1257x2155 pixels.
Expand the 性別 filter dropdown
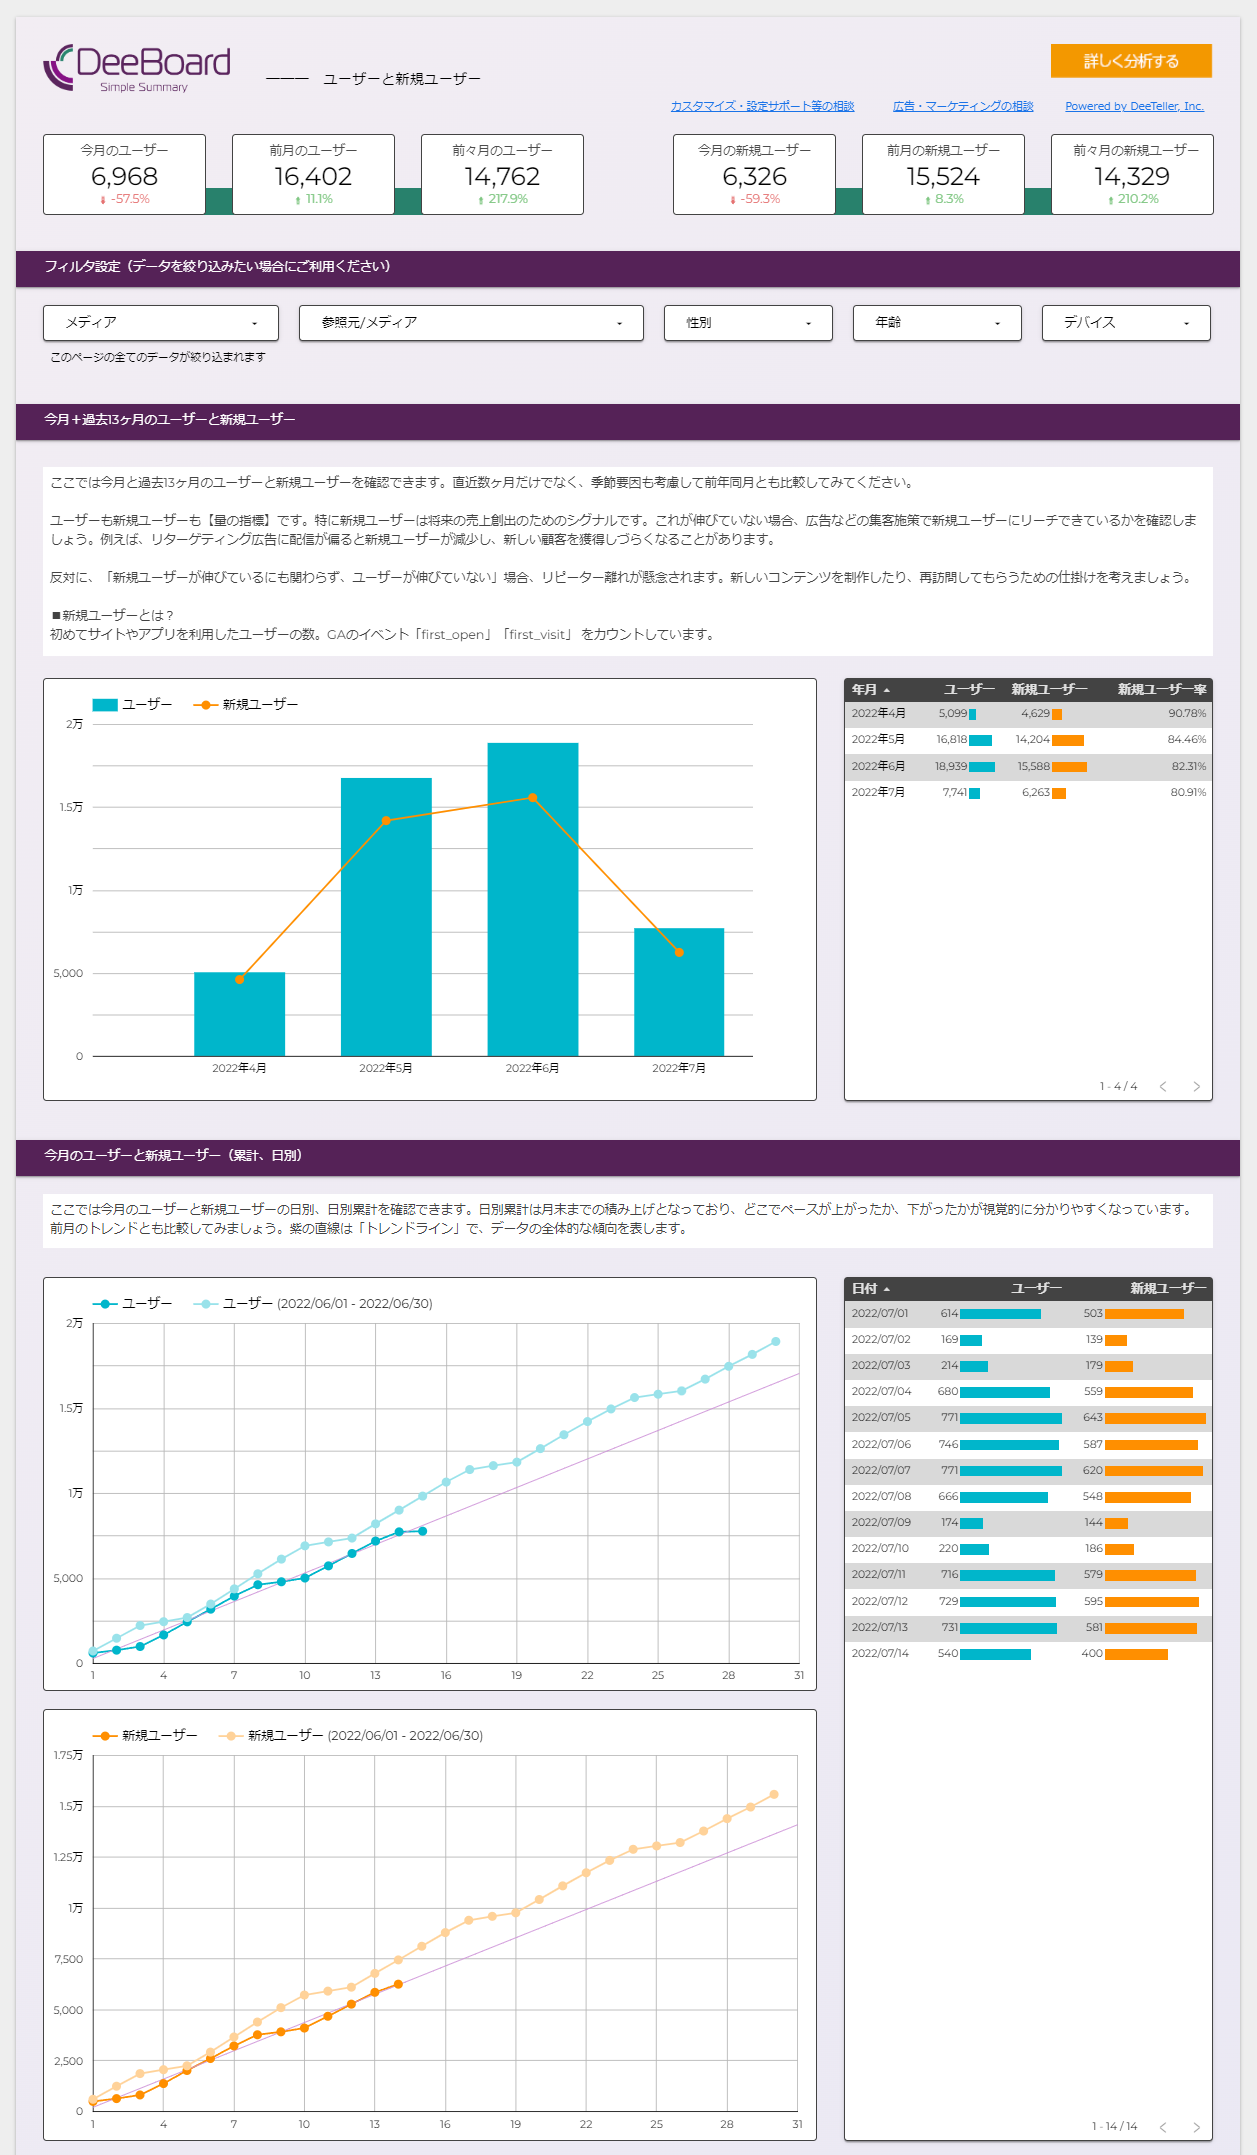748,323
